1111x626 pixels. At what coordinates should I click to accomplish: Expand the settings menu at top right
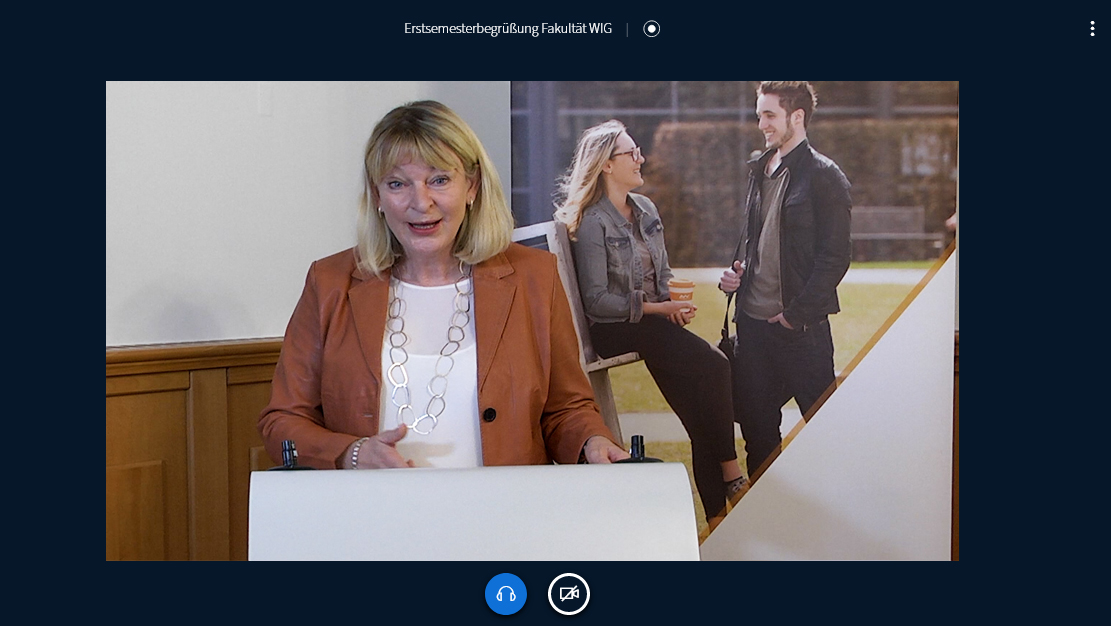pos(1092,29)
